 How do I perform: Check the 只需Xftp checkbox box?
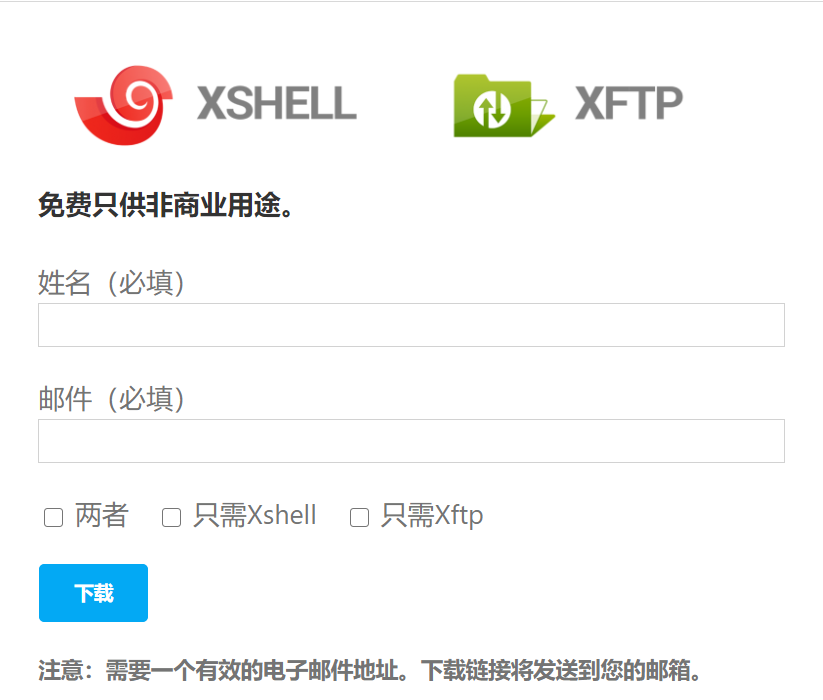pos(360,517)
